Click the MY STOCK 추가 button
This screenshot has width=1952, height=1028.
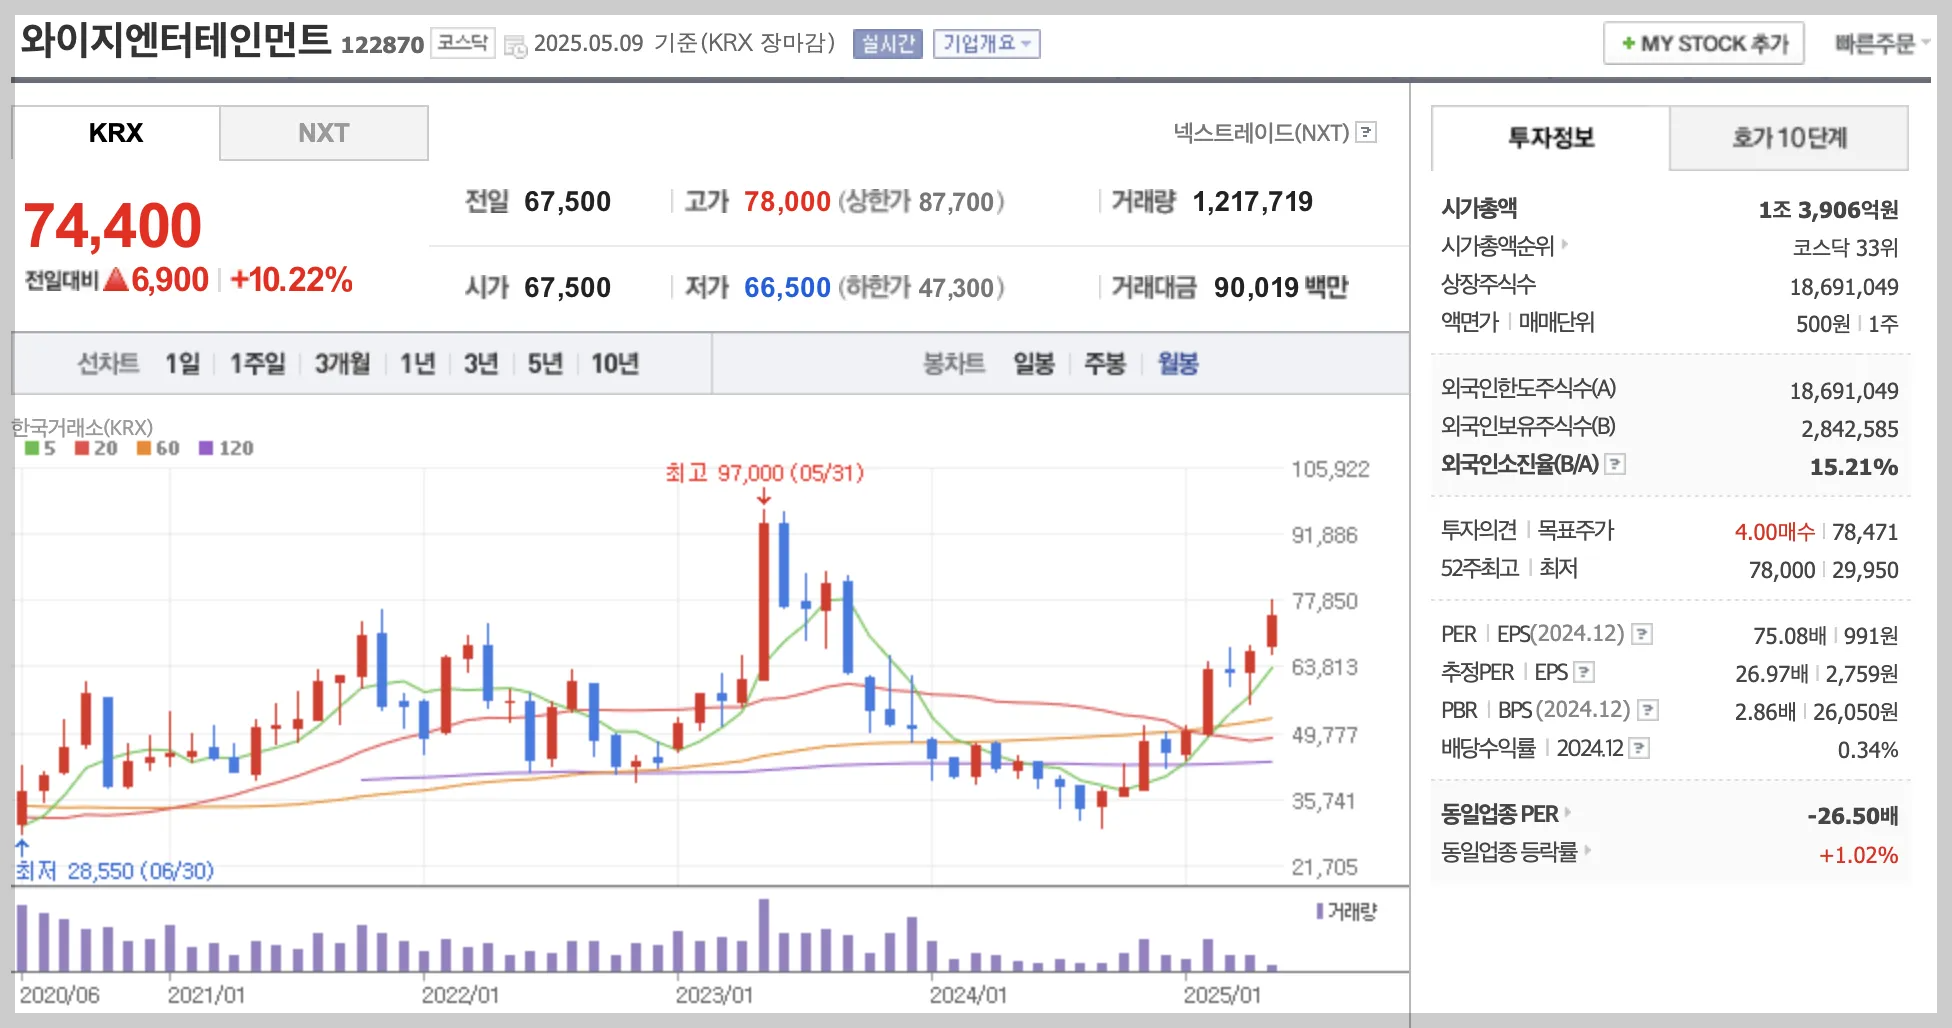pos(1704,44)
